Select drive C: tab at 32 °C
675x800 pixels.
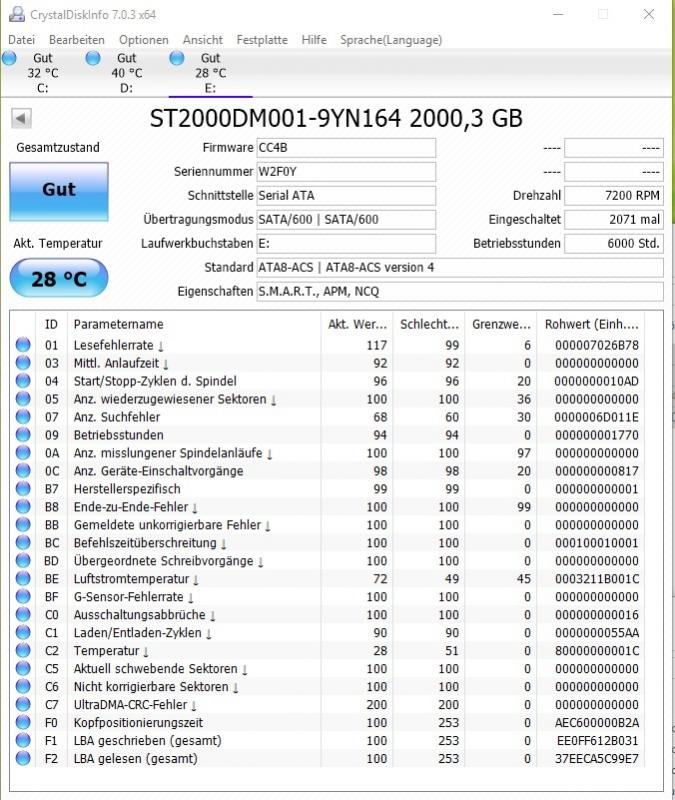click(43, 73)
